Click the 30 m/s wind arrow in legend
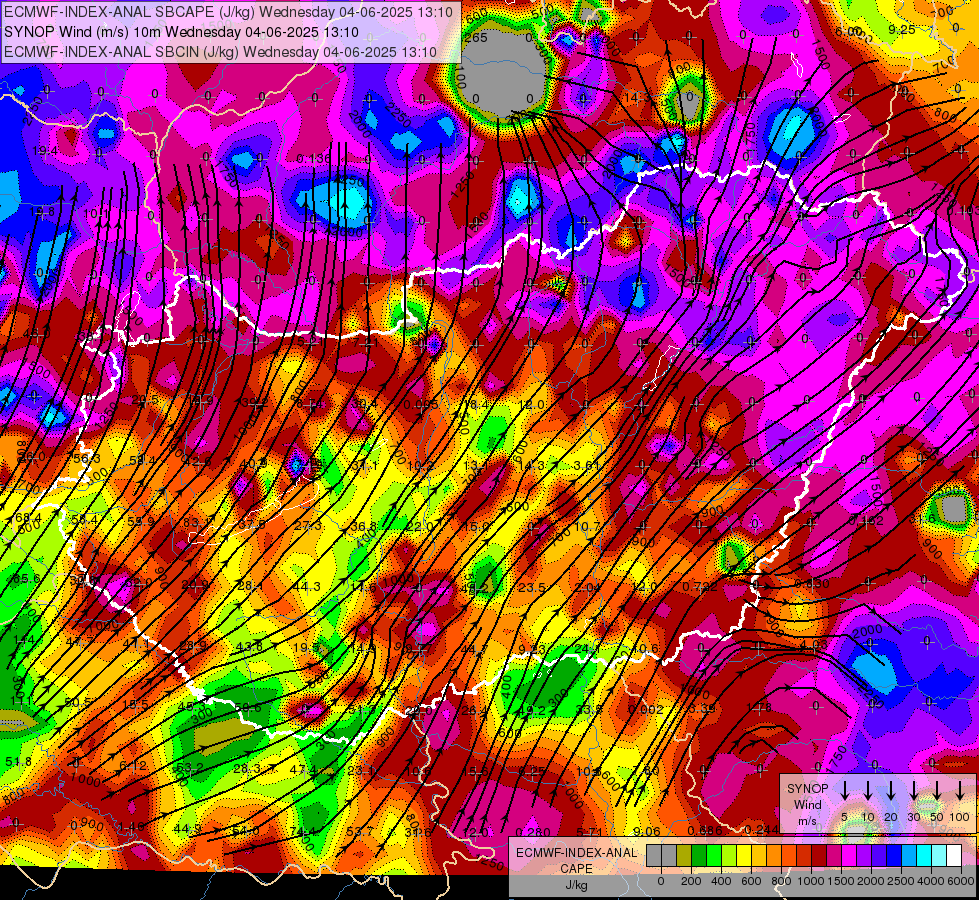This screenshot has height=900, width=979. 913,790
